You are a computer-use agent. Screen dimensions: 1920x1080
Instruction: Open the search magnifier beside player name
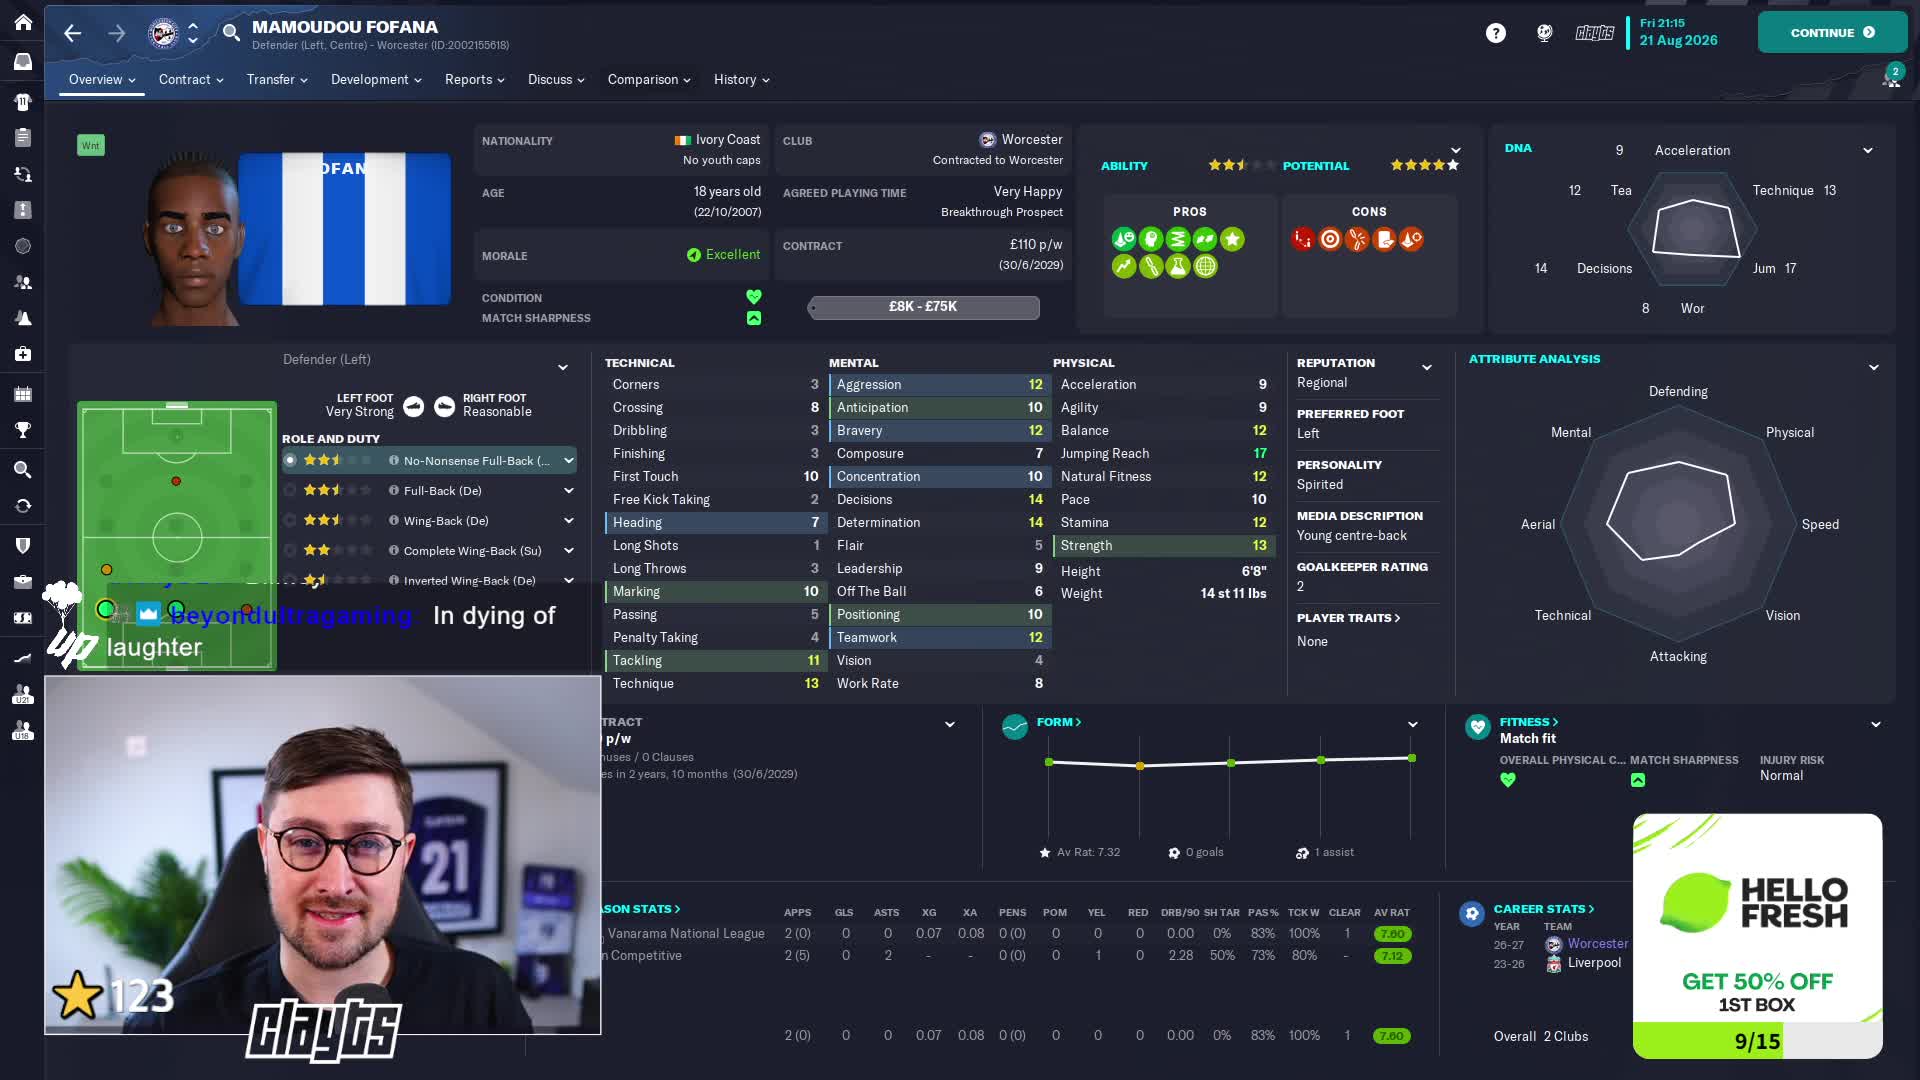pyautogui.click(x=231, y=33)
